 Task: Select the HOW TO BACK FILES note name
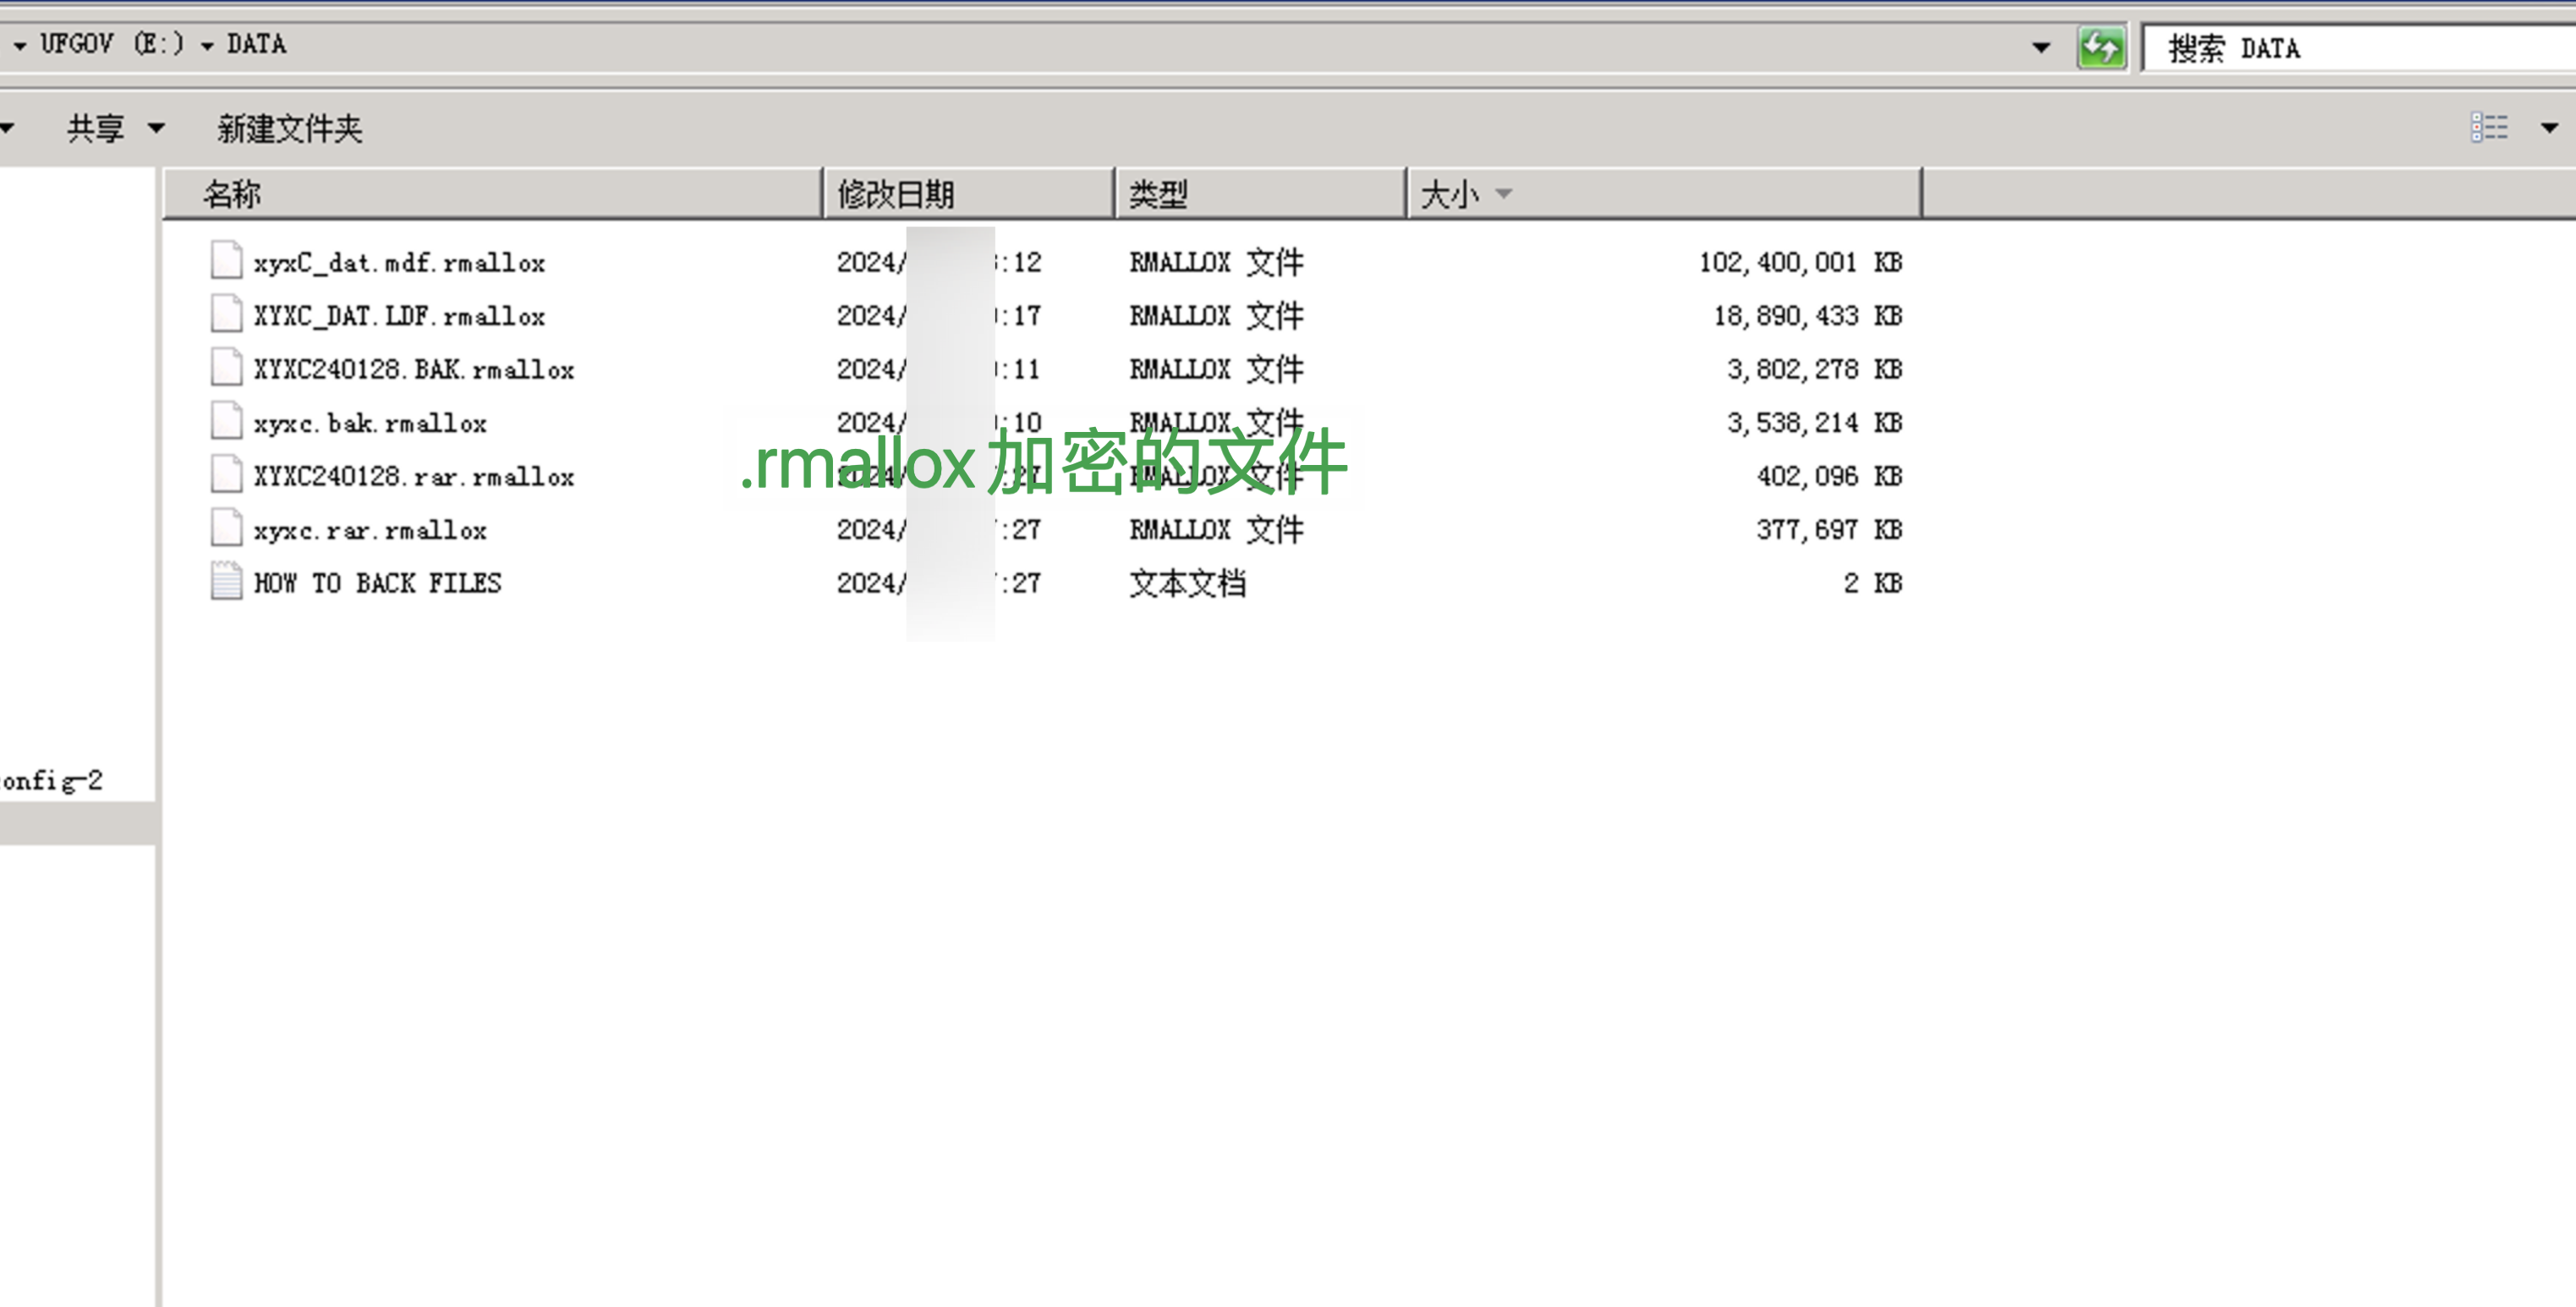[x=377, y=583]
